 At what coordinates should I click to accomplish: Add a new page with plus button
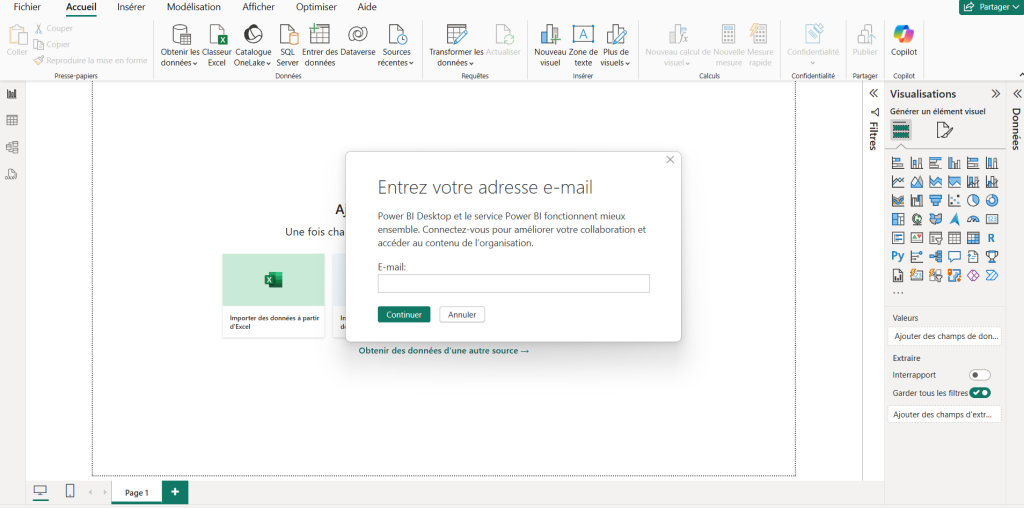coord(175,492)
